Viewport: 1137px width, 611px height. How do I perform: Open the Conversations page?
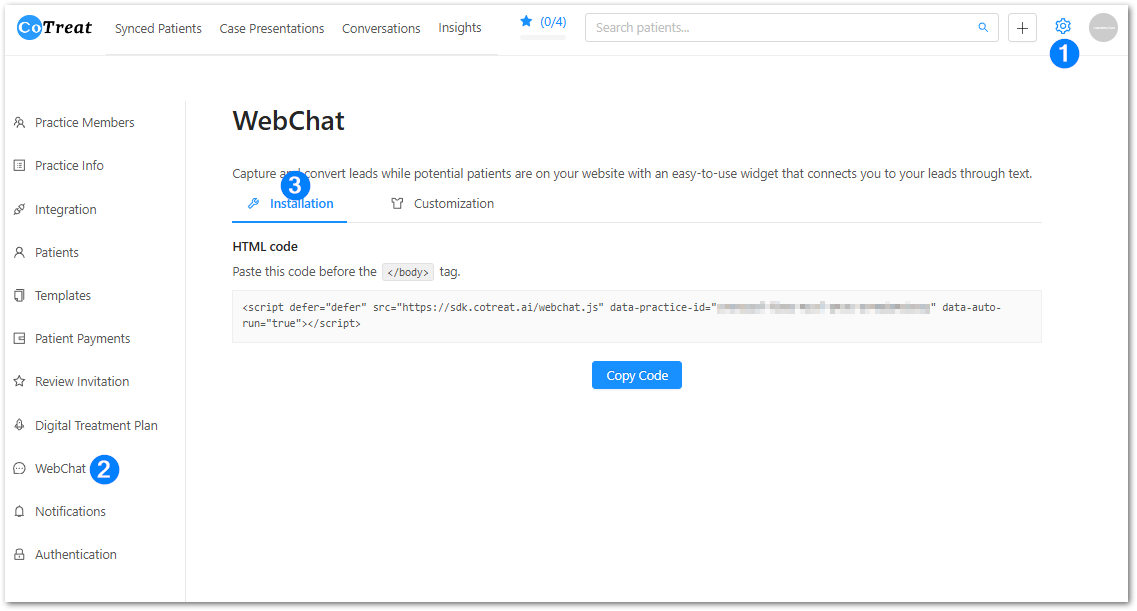click(381, 29)
